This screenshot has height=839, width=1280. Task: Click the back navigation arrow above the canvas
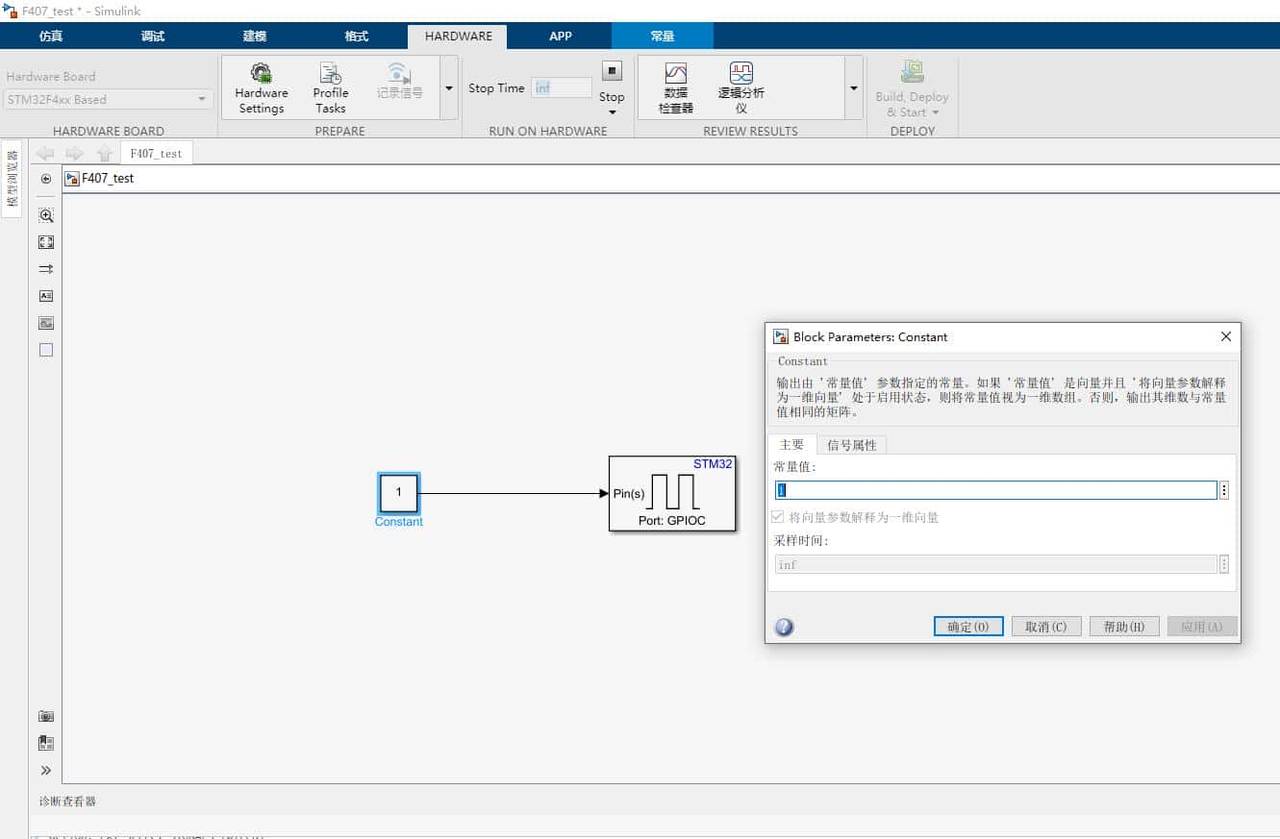pyautogui.click(x=45, y=153)
